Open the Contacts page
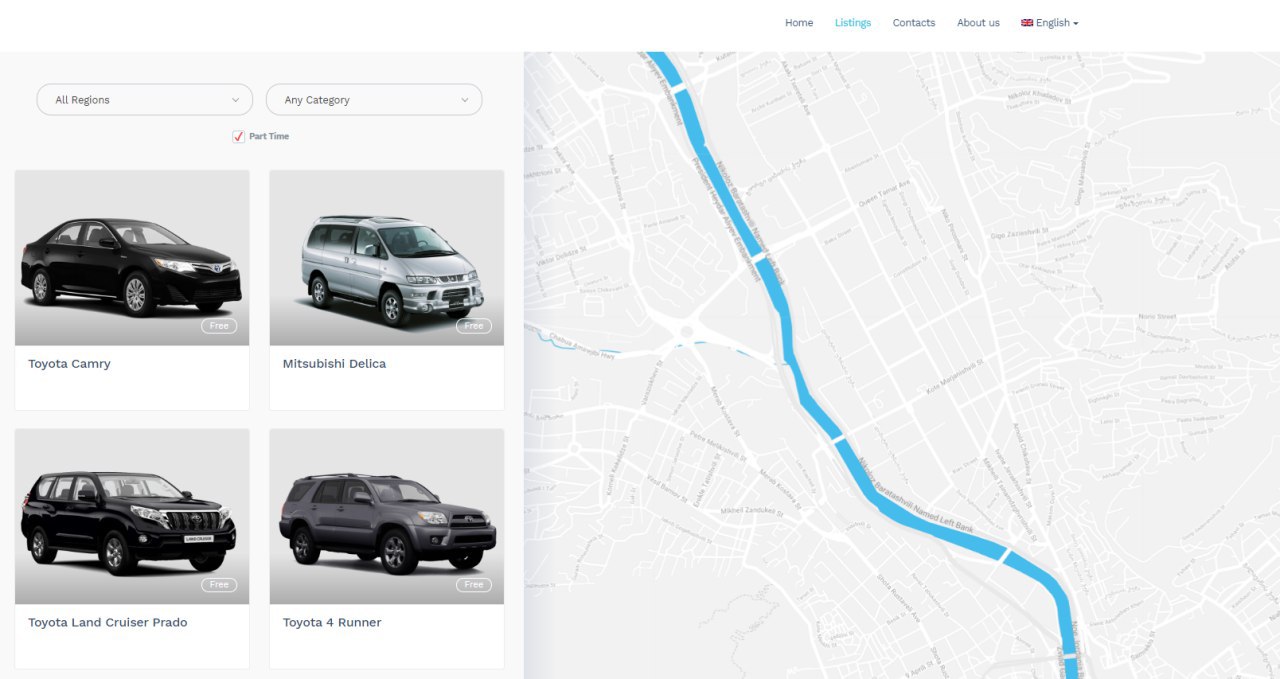Viewport: 1280px width, 679px height. tap(914, 23)
